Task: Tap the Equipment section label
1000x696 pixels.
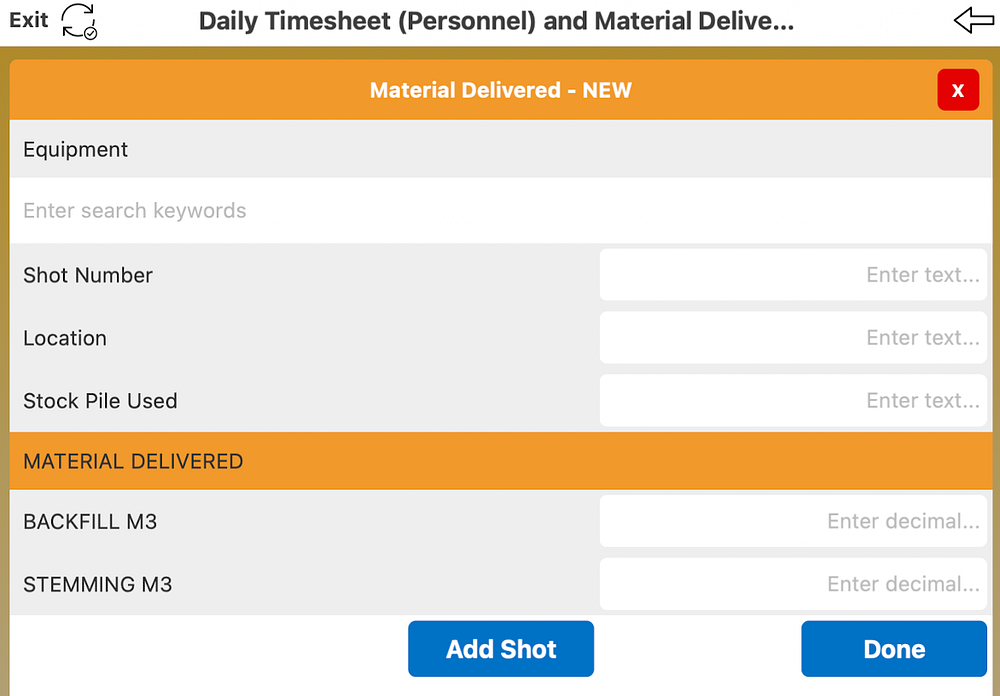Action: (x=76, y=150)
